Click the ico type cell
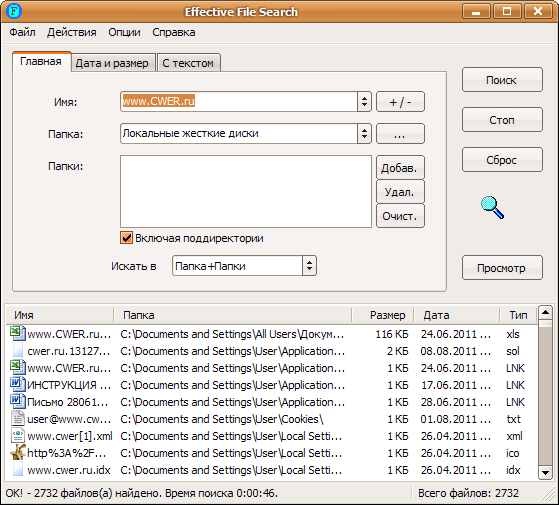The width and height of the screenshot is (559, 505). [x=513, y=453]
